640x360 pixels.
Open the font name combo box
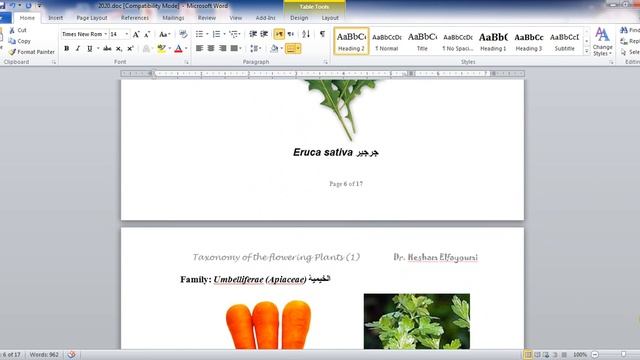(84, 34)
